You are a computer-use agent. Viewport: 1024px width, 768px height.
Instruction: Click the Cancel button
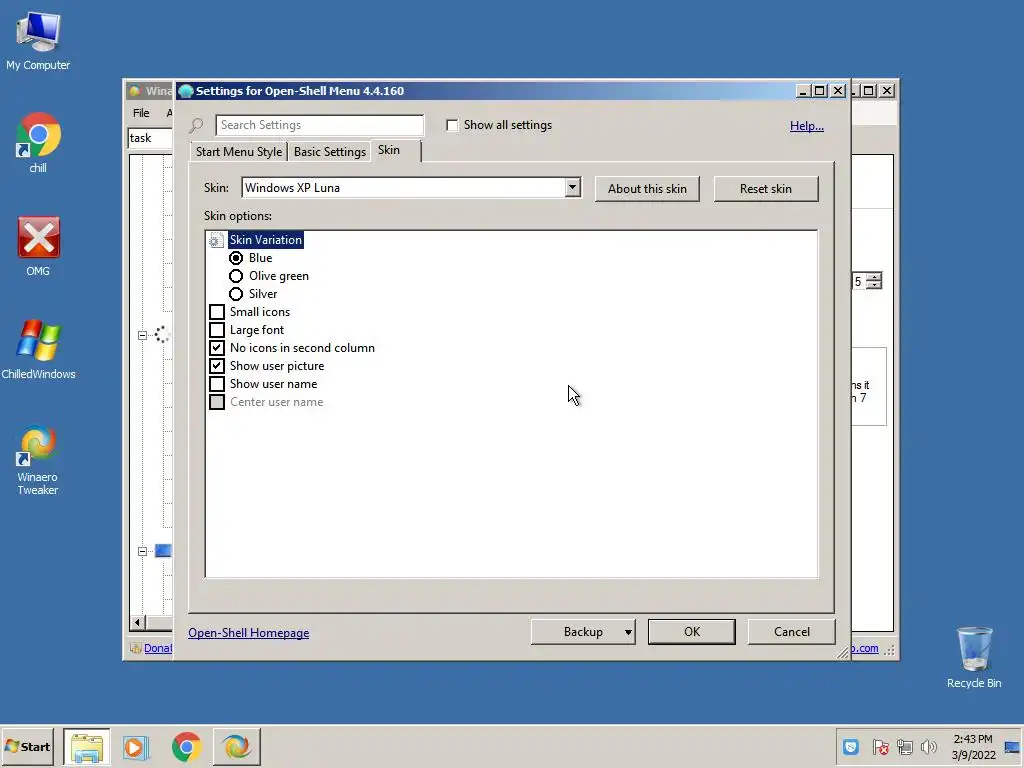792,632
